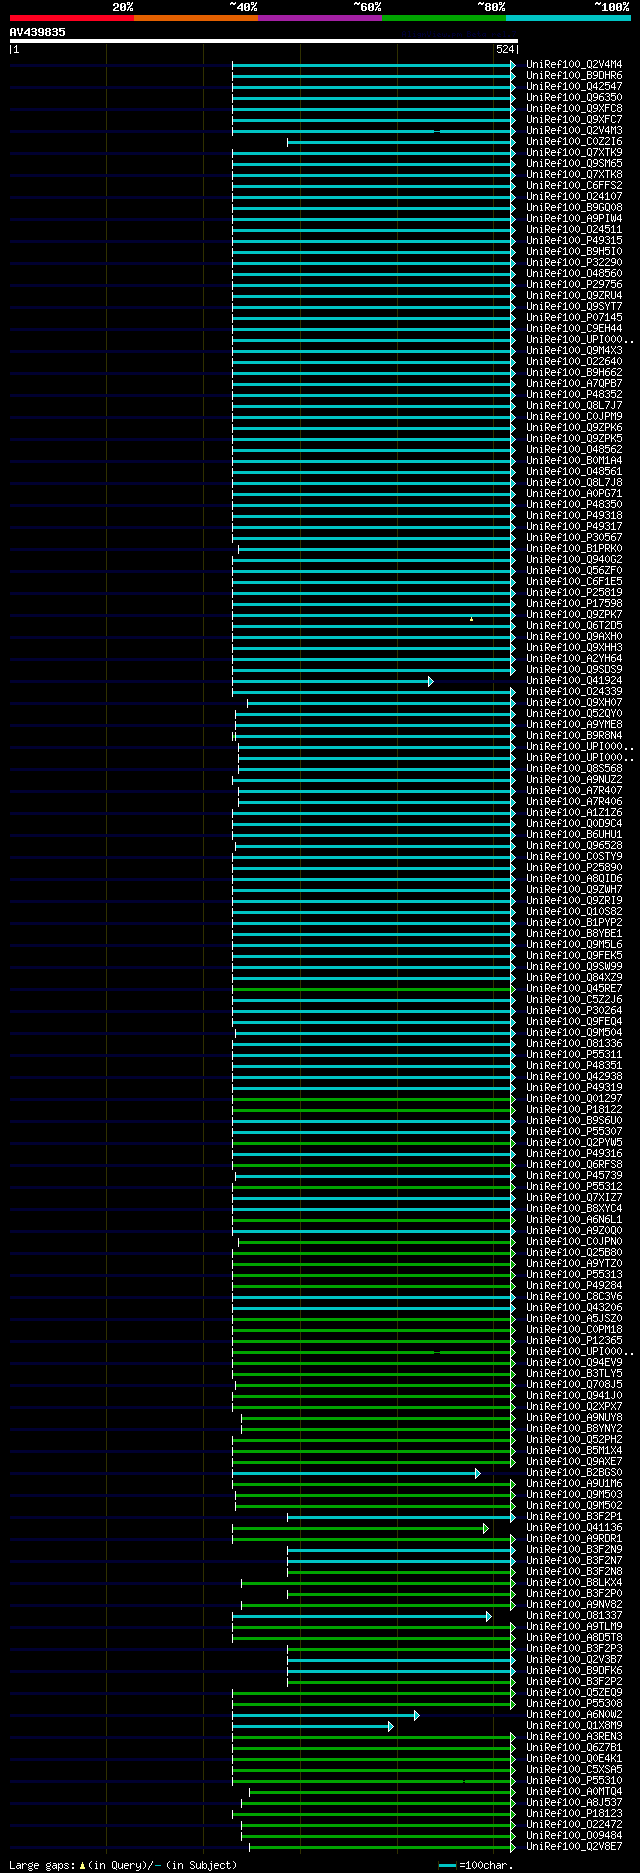The height and width of the screenshot is (1873, 640).
Task: Open the UniRef100_P32290 entry
Action: point(574,262)
